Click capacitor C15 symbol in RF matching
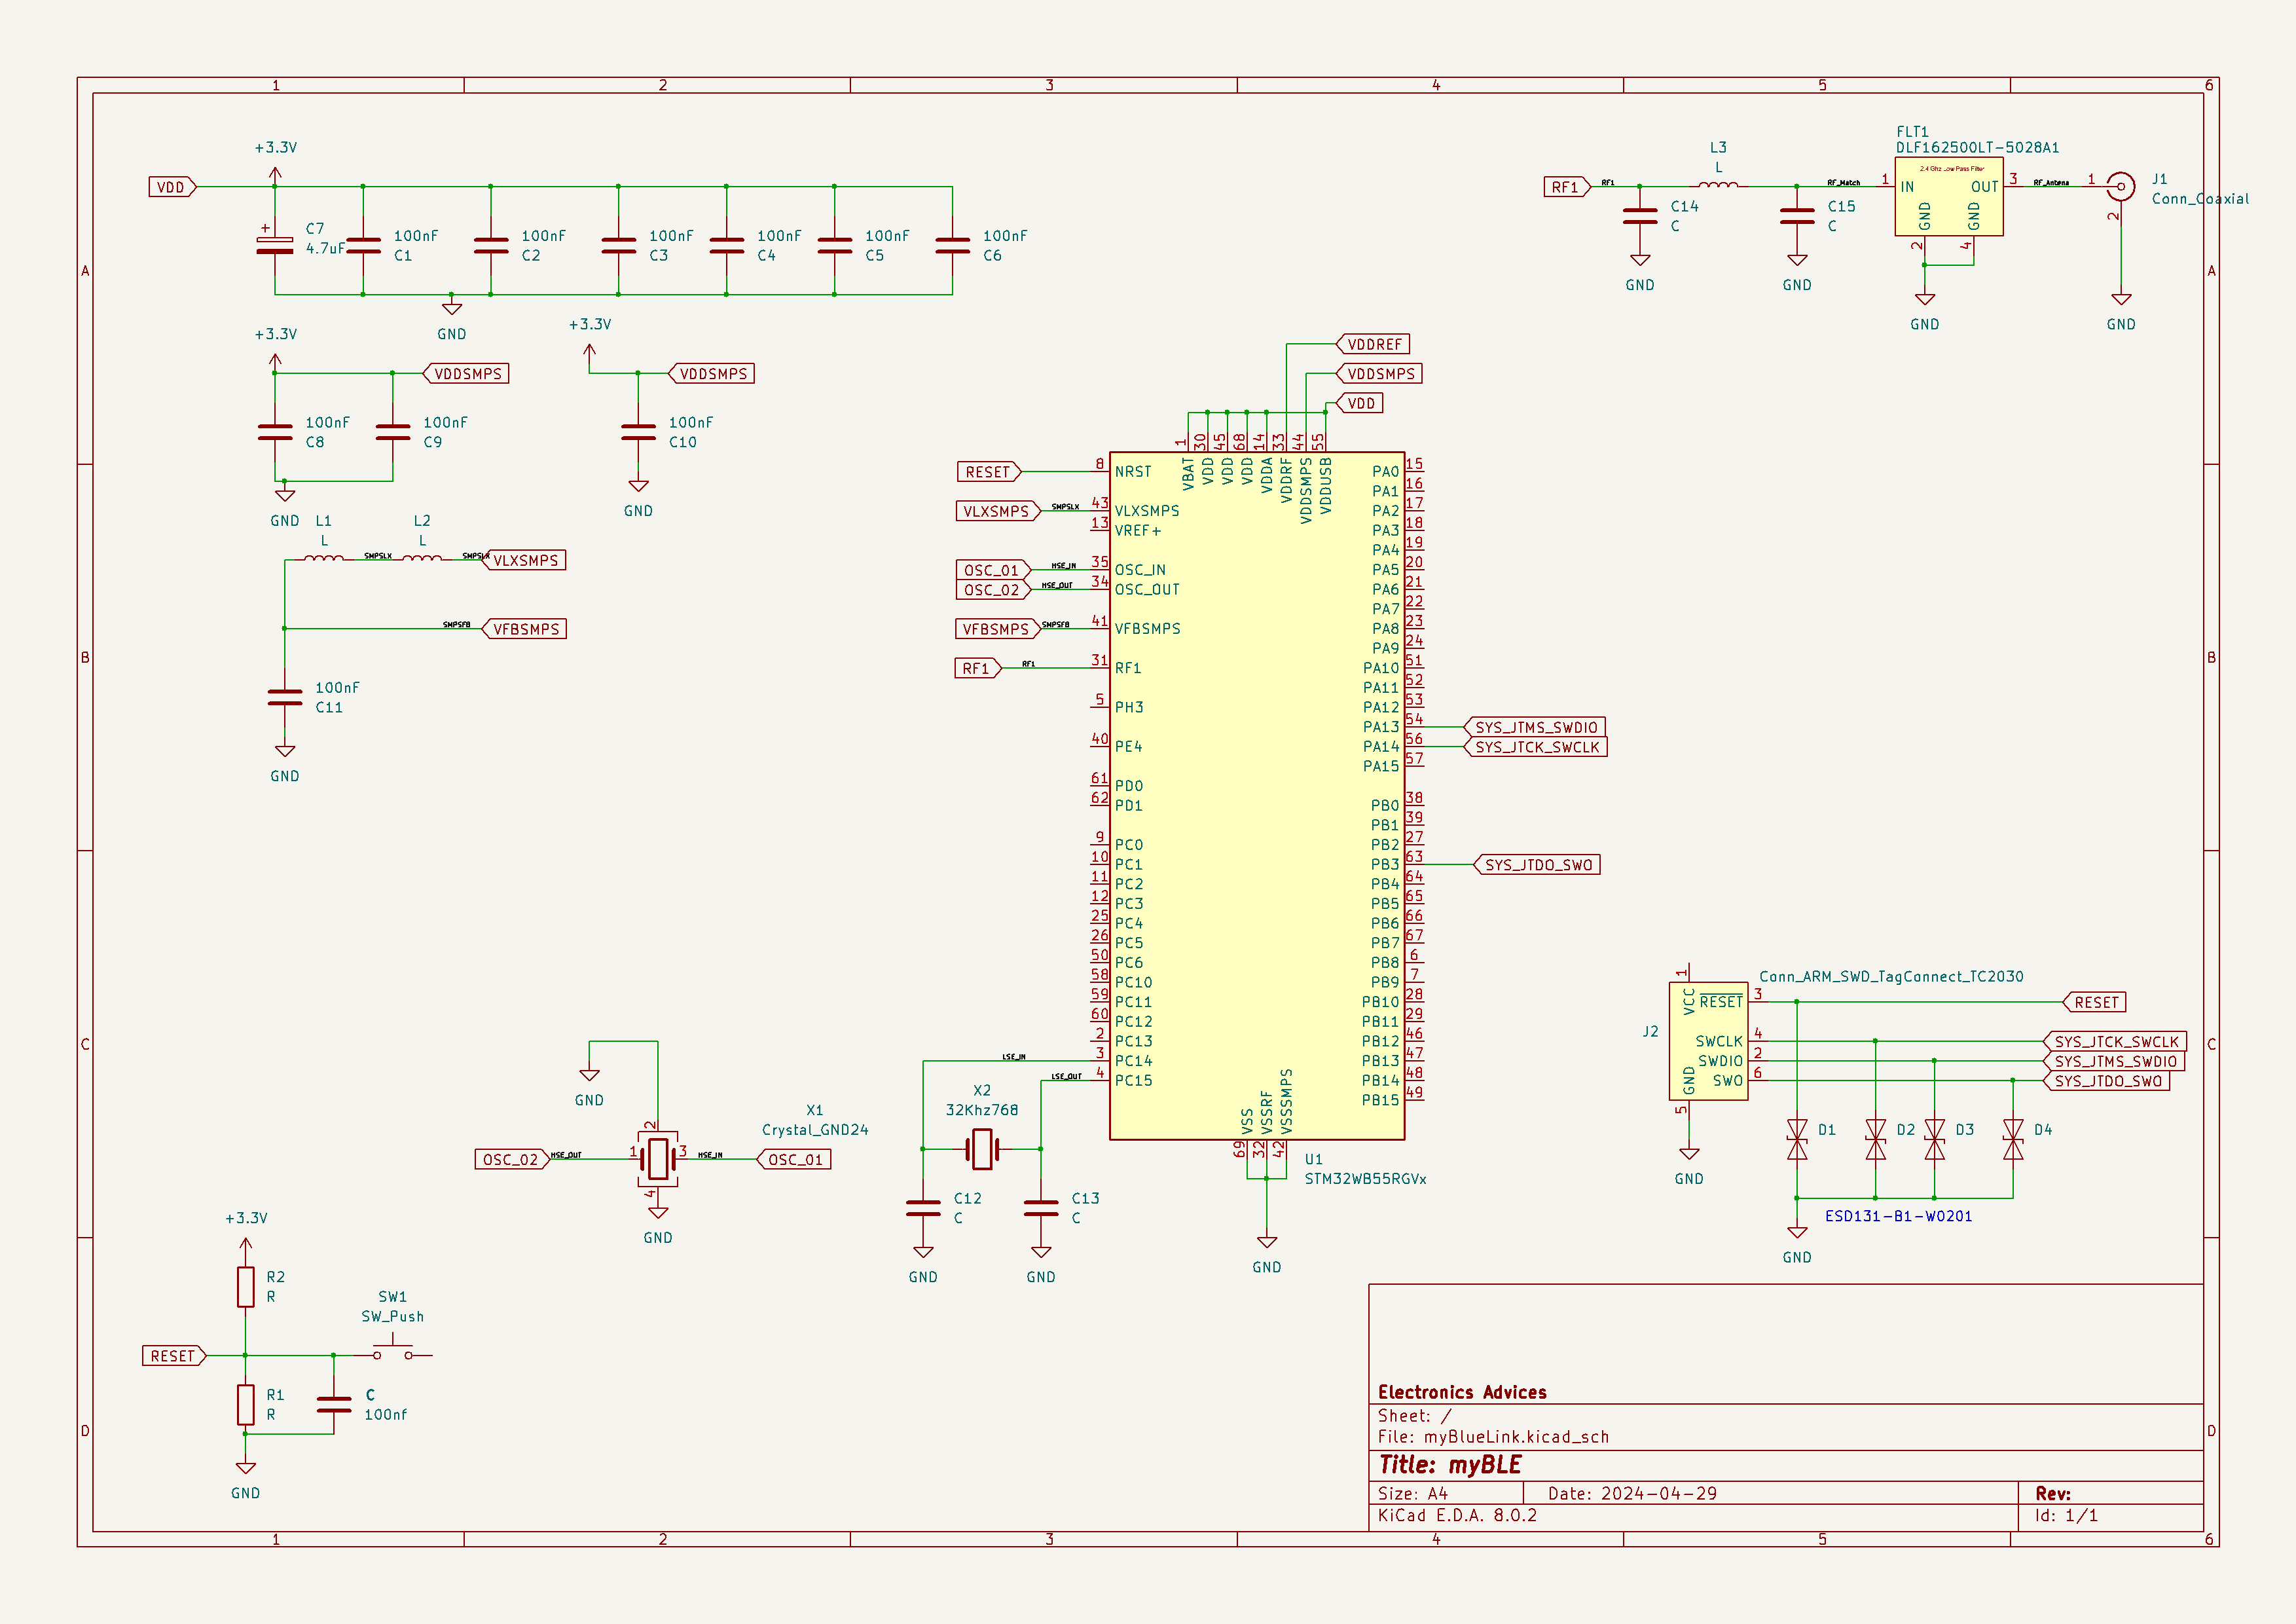The image size is (2296, 1624). [x=1797, y=216]
